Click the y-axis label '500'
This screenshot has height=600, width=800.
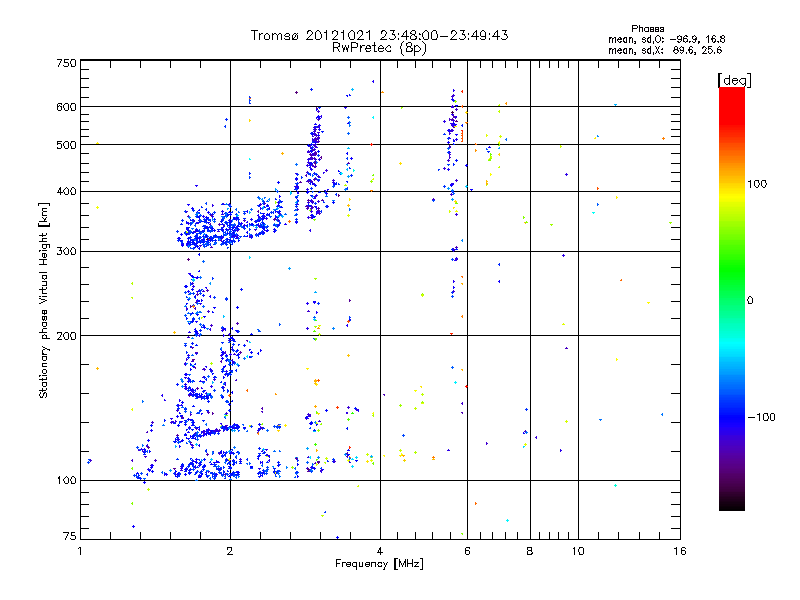click(x=66, y=145)
